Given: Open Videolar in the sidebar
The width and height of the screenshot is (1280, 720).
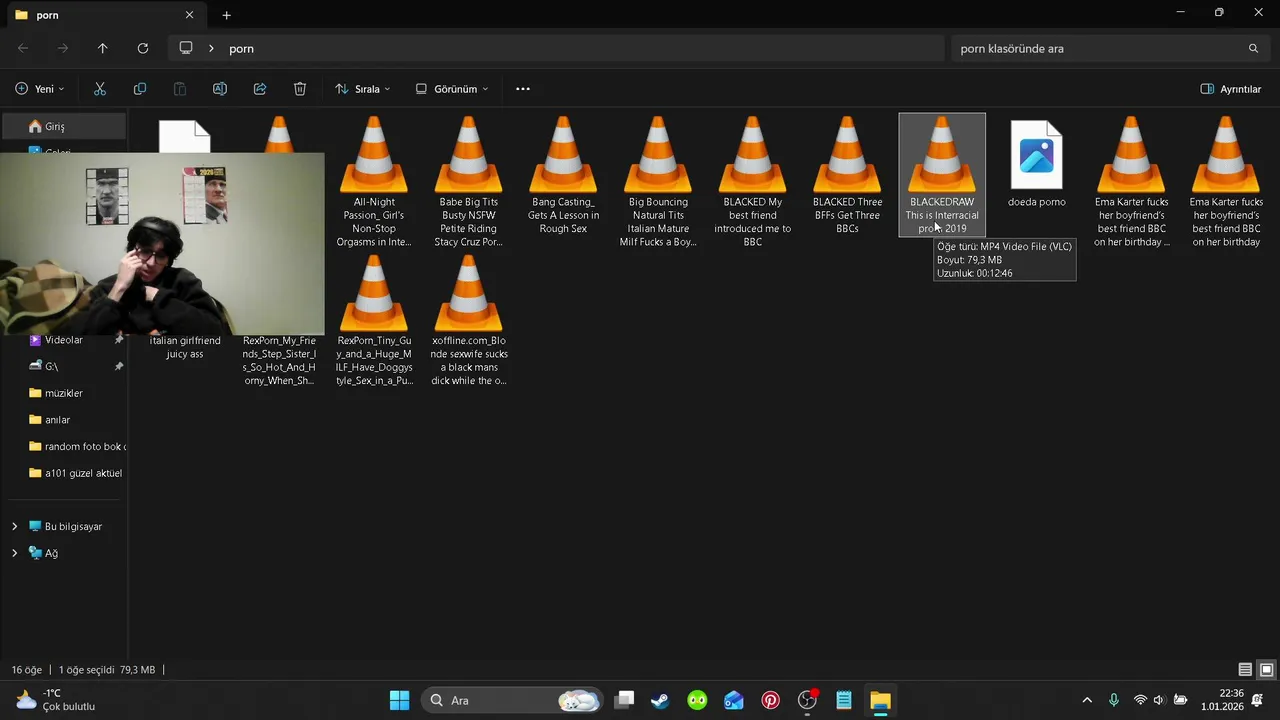Looking at the screenshot, I should [x=65, y=340].
